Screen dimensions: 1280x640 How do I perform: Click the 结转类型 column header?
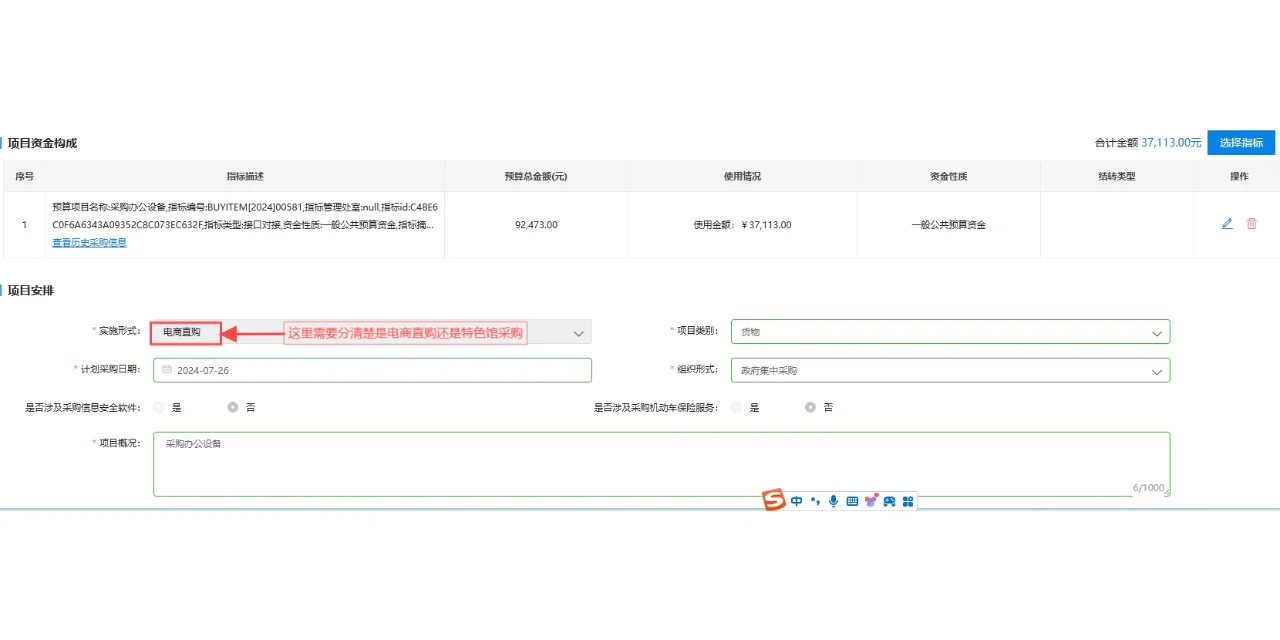(x=1116, y=176)
